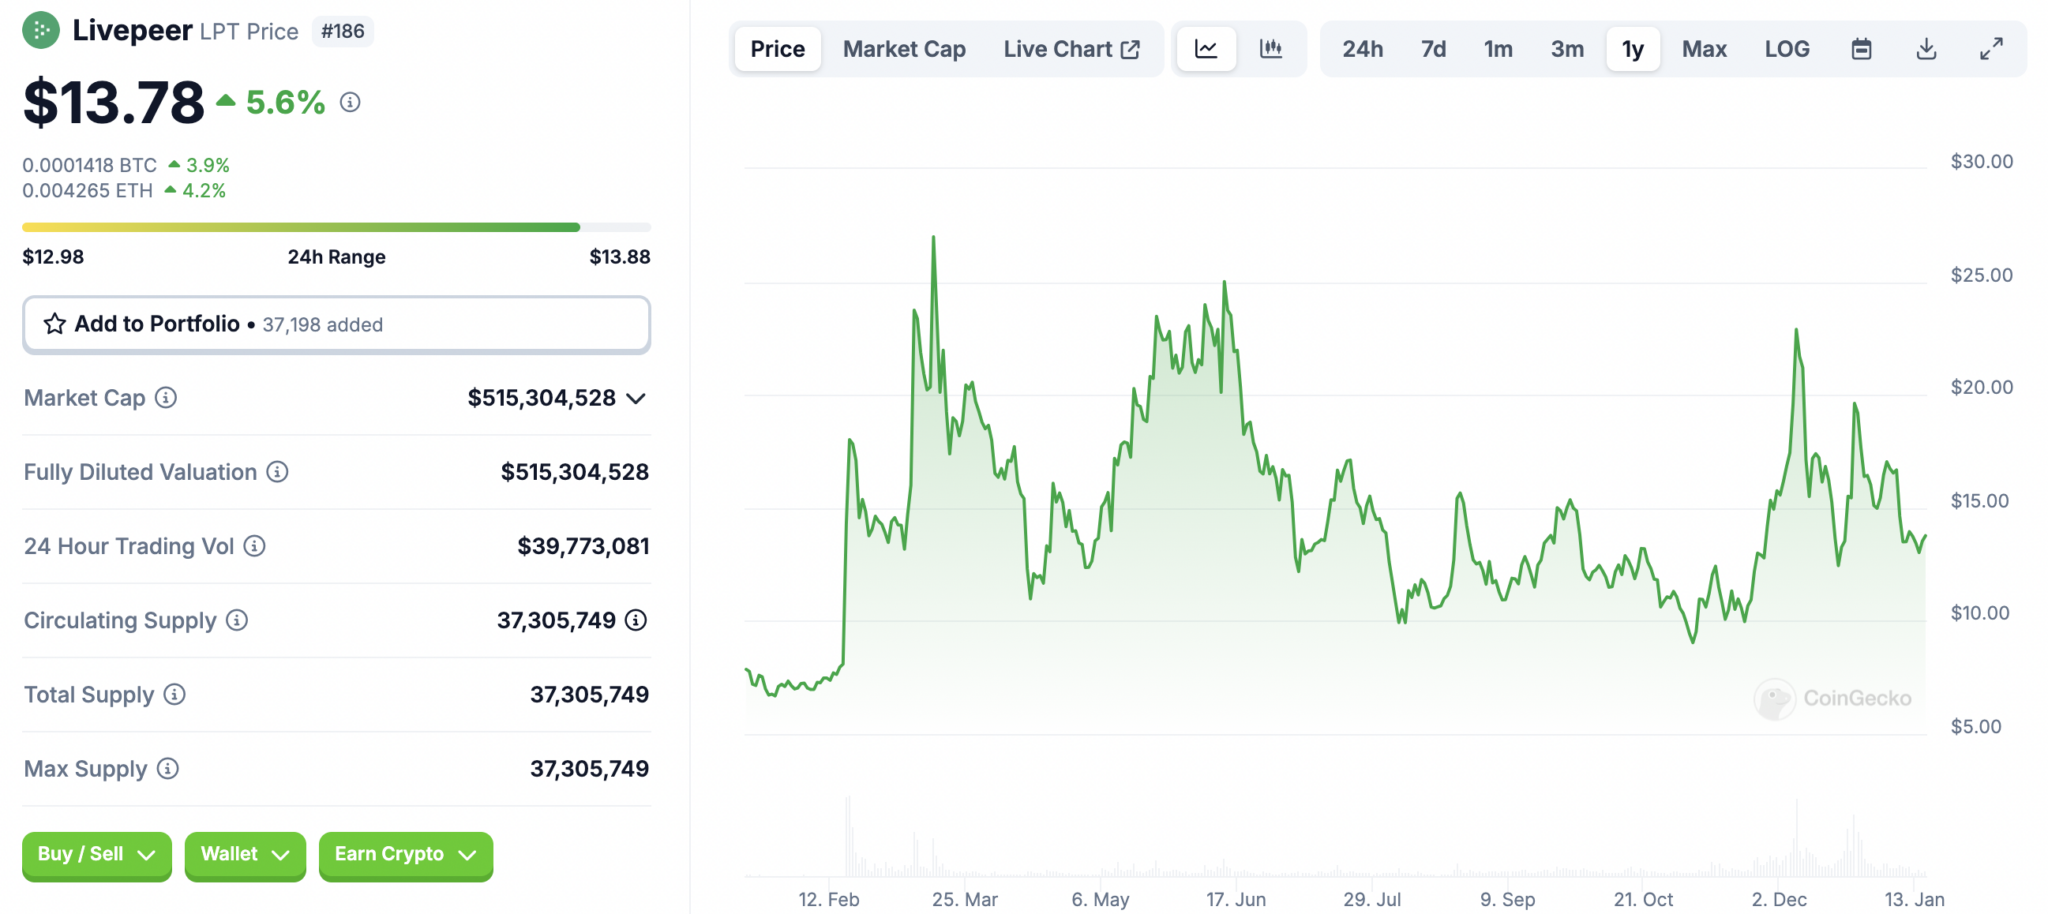Open the Earn Crypto menu

404,855
